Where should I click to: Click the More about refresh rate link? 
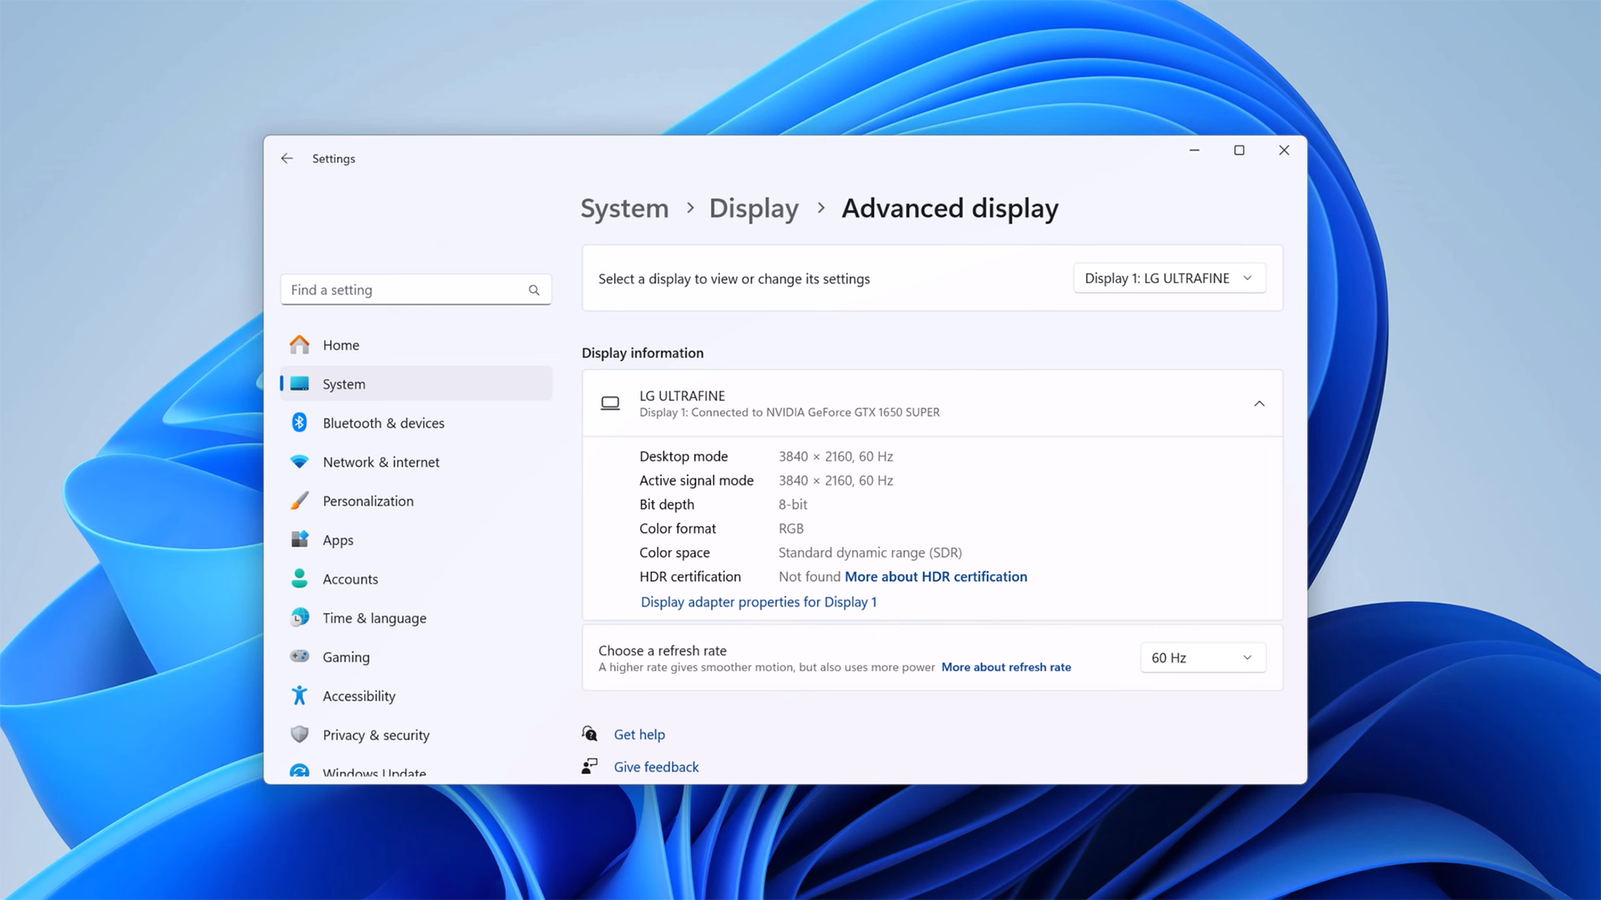tap(1005, 667)
